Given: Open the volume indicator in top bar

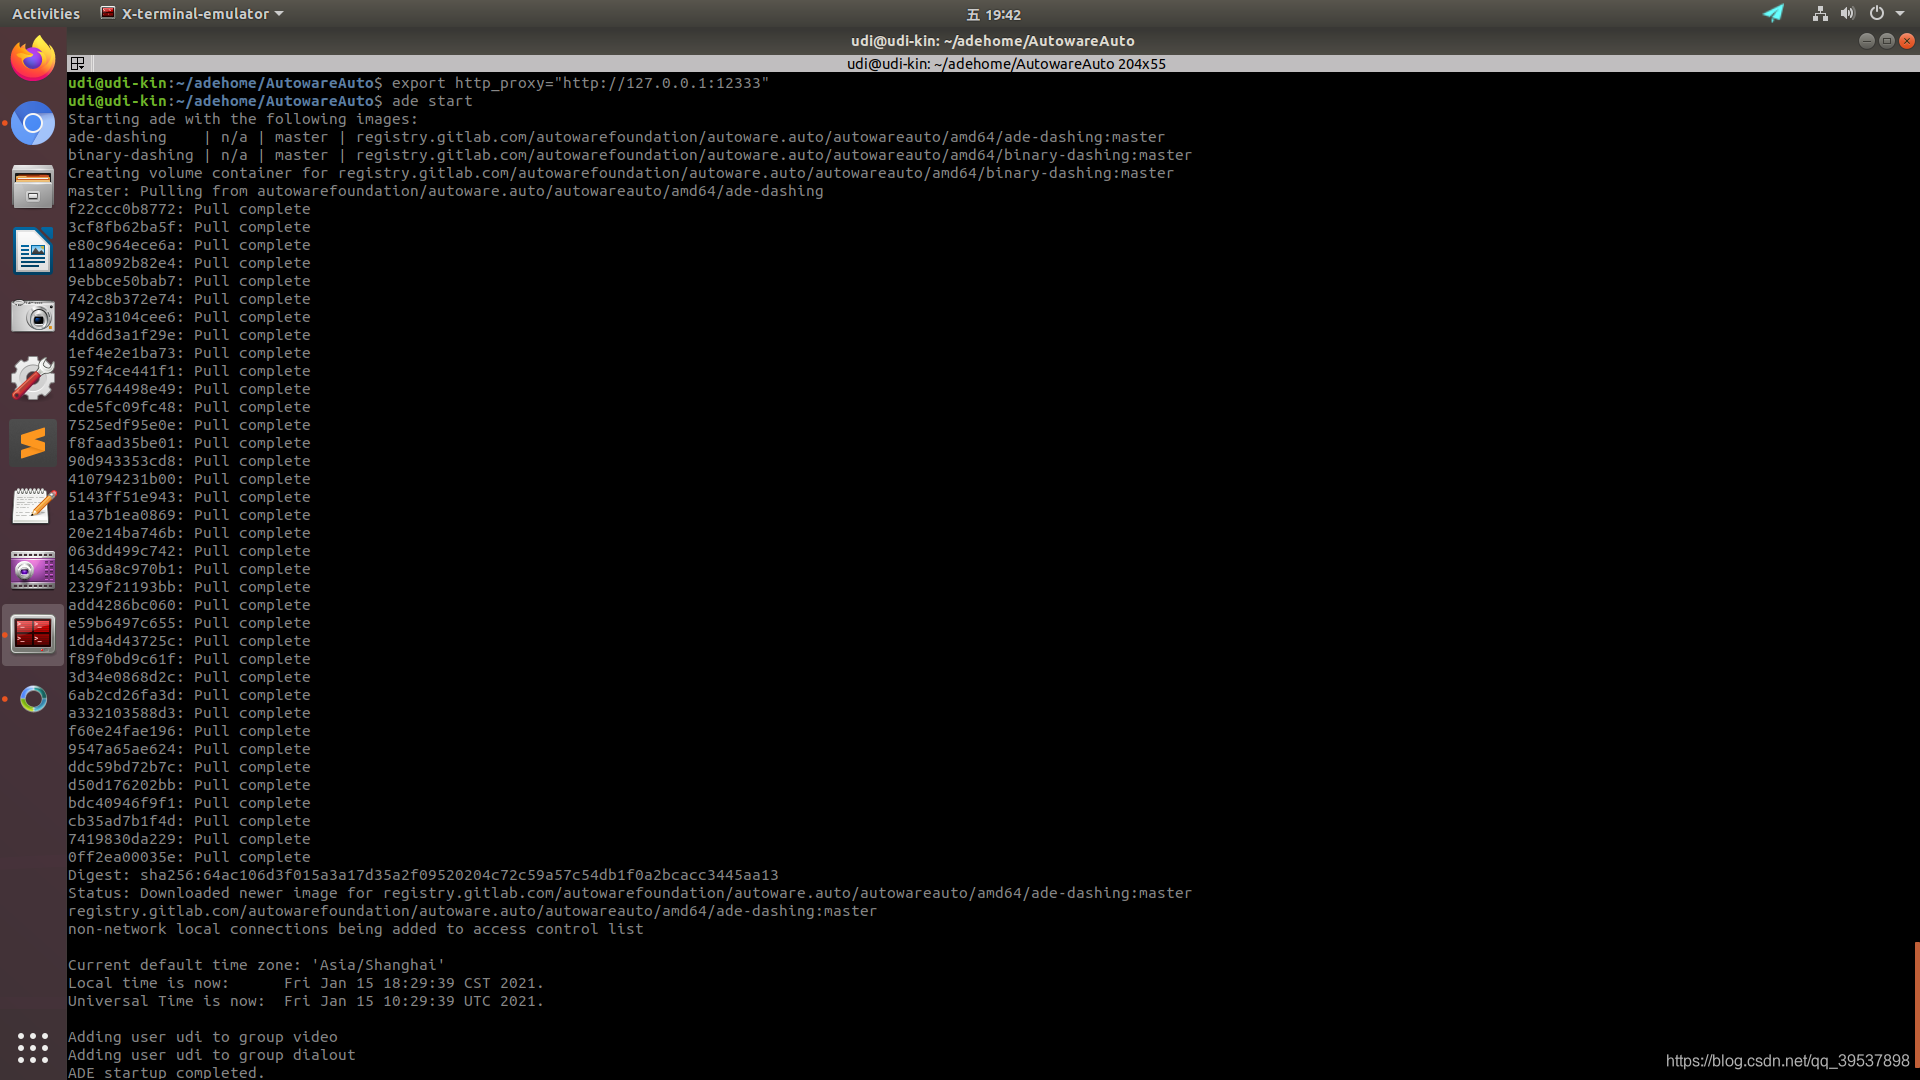Looking at the screenshot, I should pyautogui.click(x=1847, y=14).
